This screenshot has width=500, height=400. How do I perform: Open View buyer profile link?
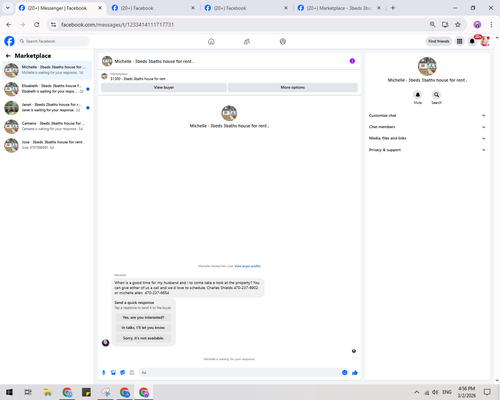pos(247,266)
